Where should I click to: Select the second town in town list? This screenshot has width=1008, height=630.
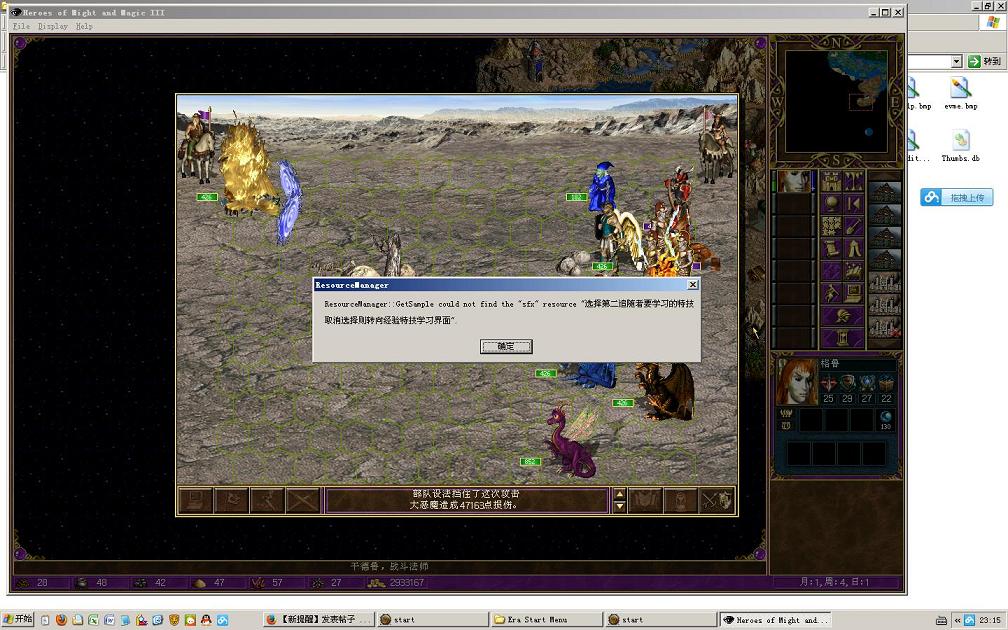coord(885,215)
